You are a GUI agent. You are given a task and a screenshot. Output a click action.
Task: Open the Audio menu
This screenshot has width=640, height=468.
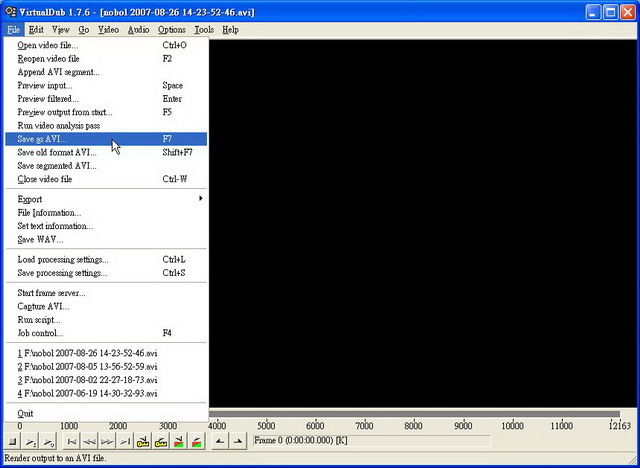(x=138, y=30)
